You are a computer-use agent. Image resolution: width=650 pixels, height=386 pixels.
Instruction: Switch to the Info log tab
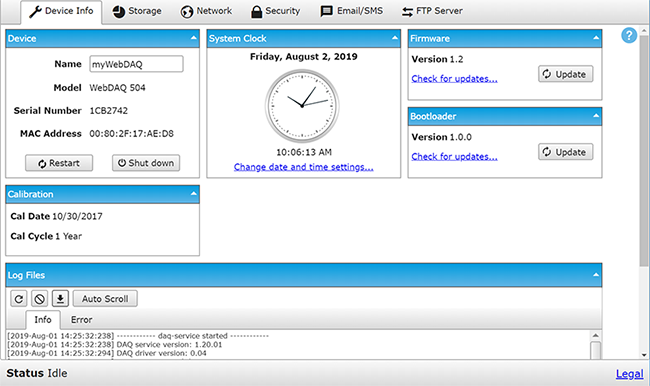tap(43, 320)
